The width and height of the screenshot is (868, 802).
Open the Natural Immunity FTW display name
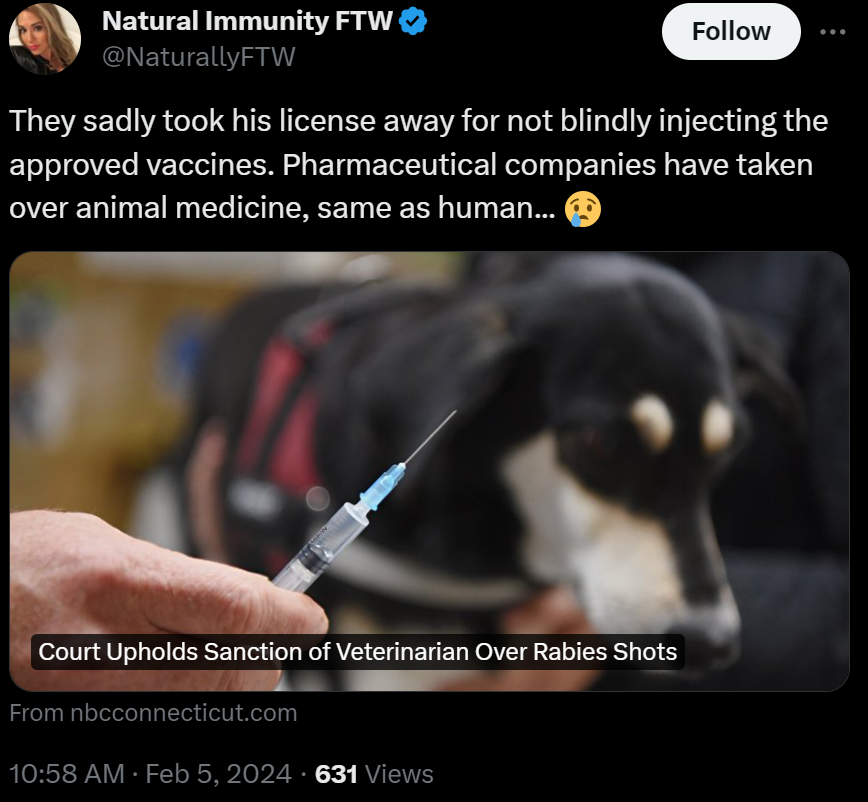click(247, 21)
